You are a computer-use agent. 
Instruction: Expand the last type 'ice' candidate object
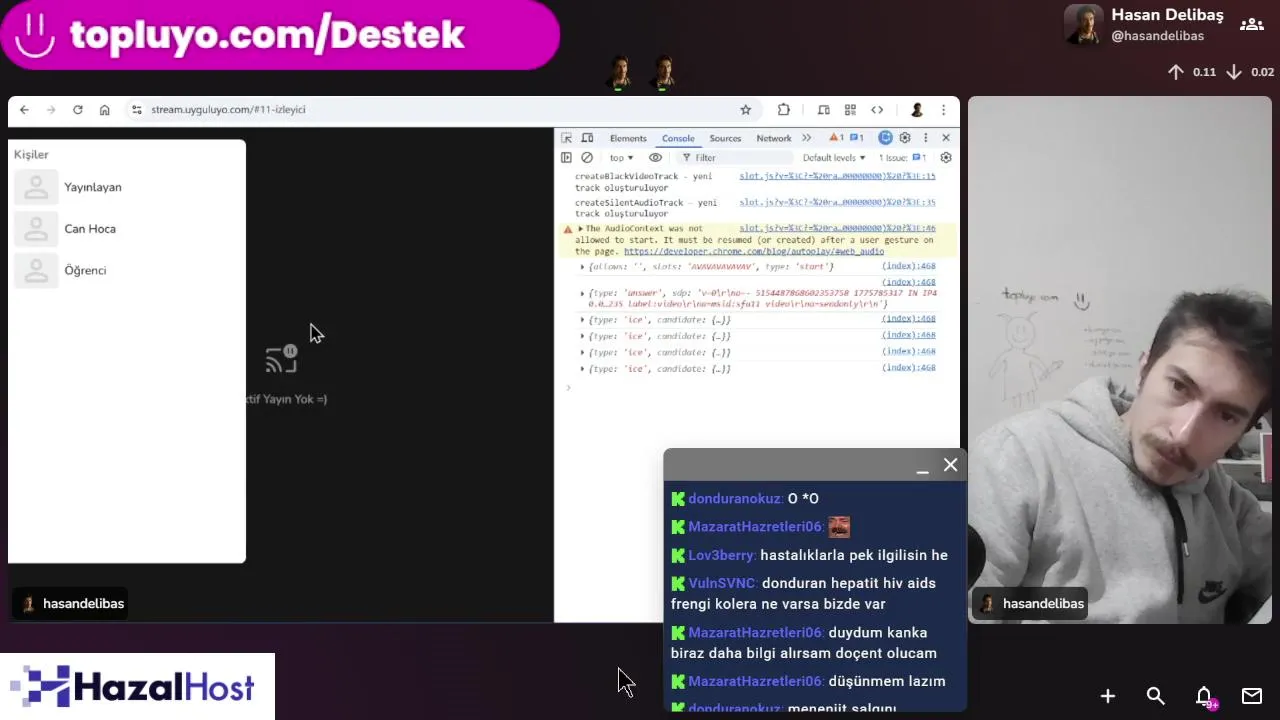[583, 369]
